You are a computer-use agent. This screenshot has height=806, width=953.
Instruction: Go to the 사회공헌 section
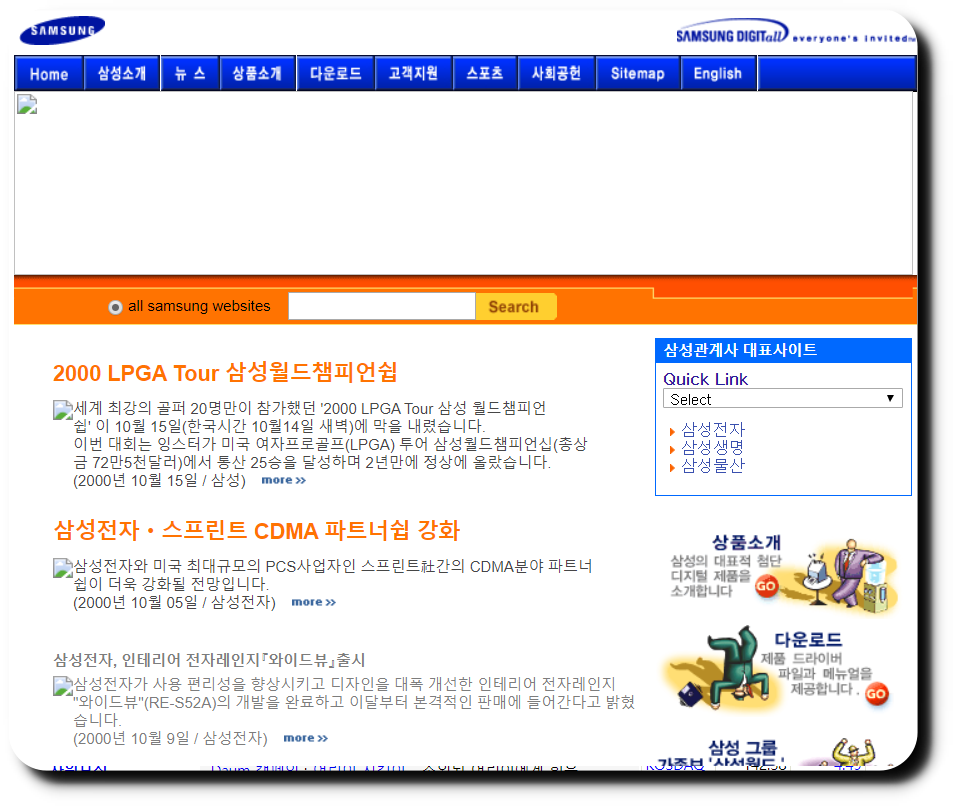(556, 74)
